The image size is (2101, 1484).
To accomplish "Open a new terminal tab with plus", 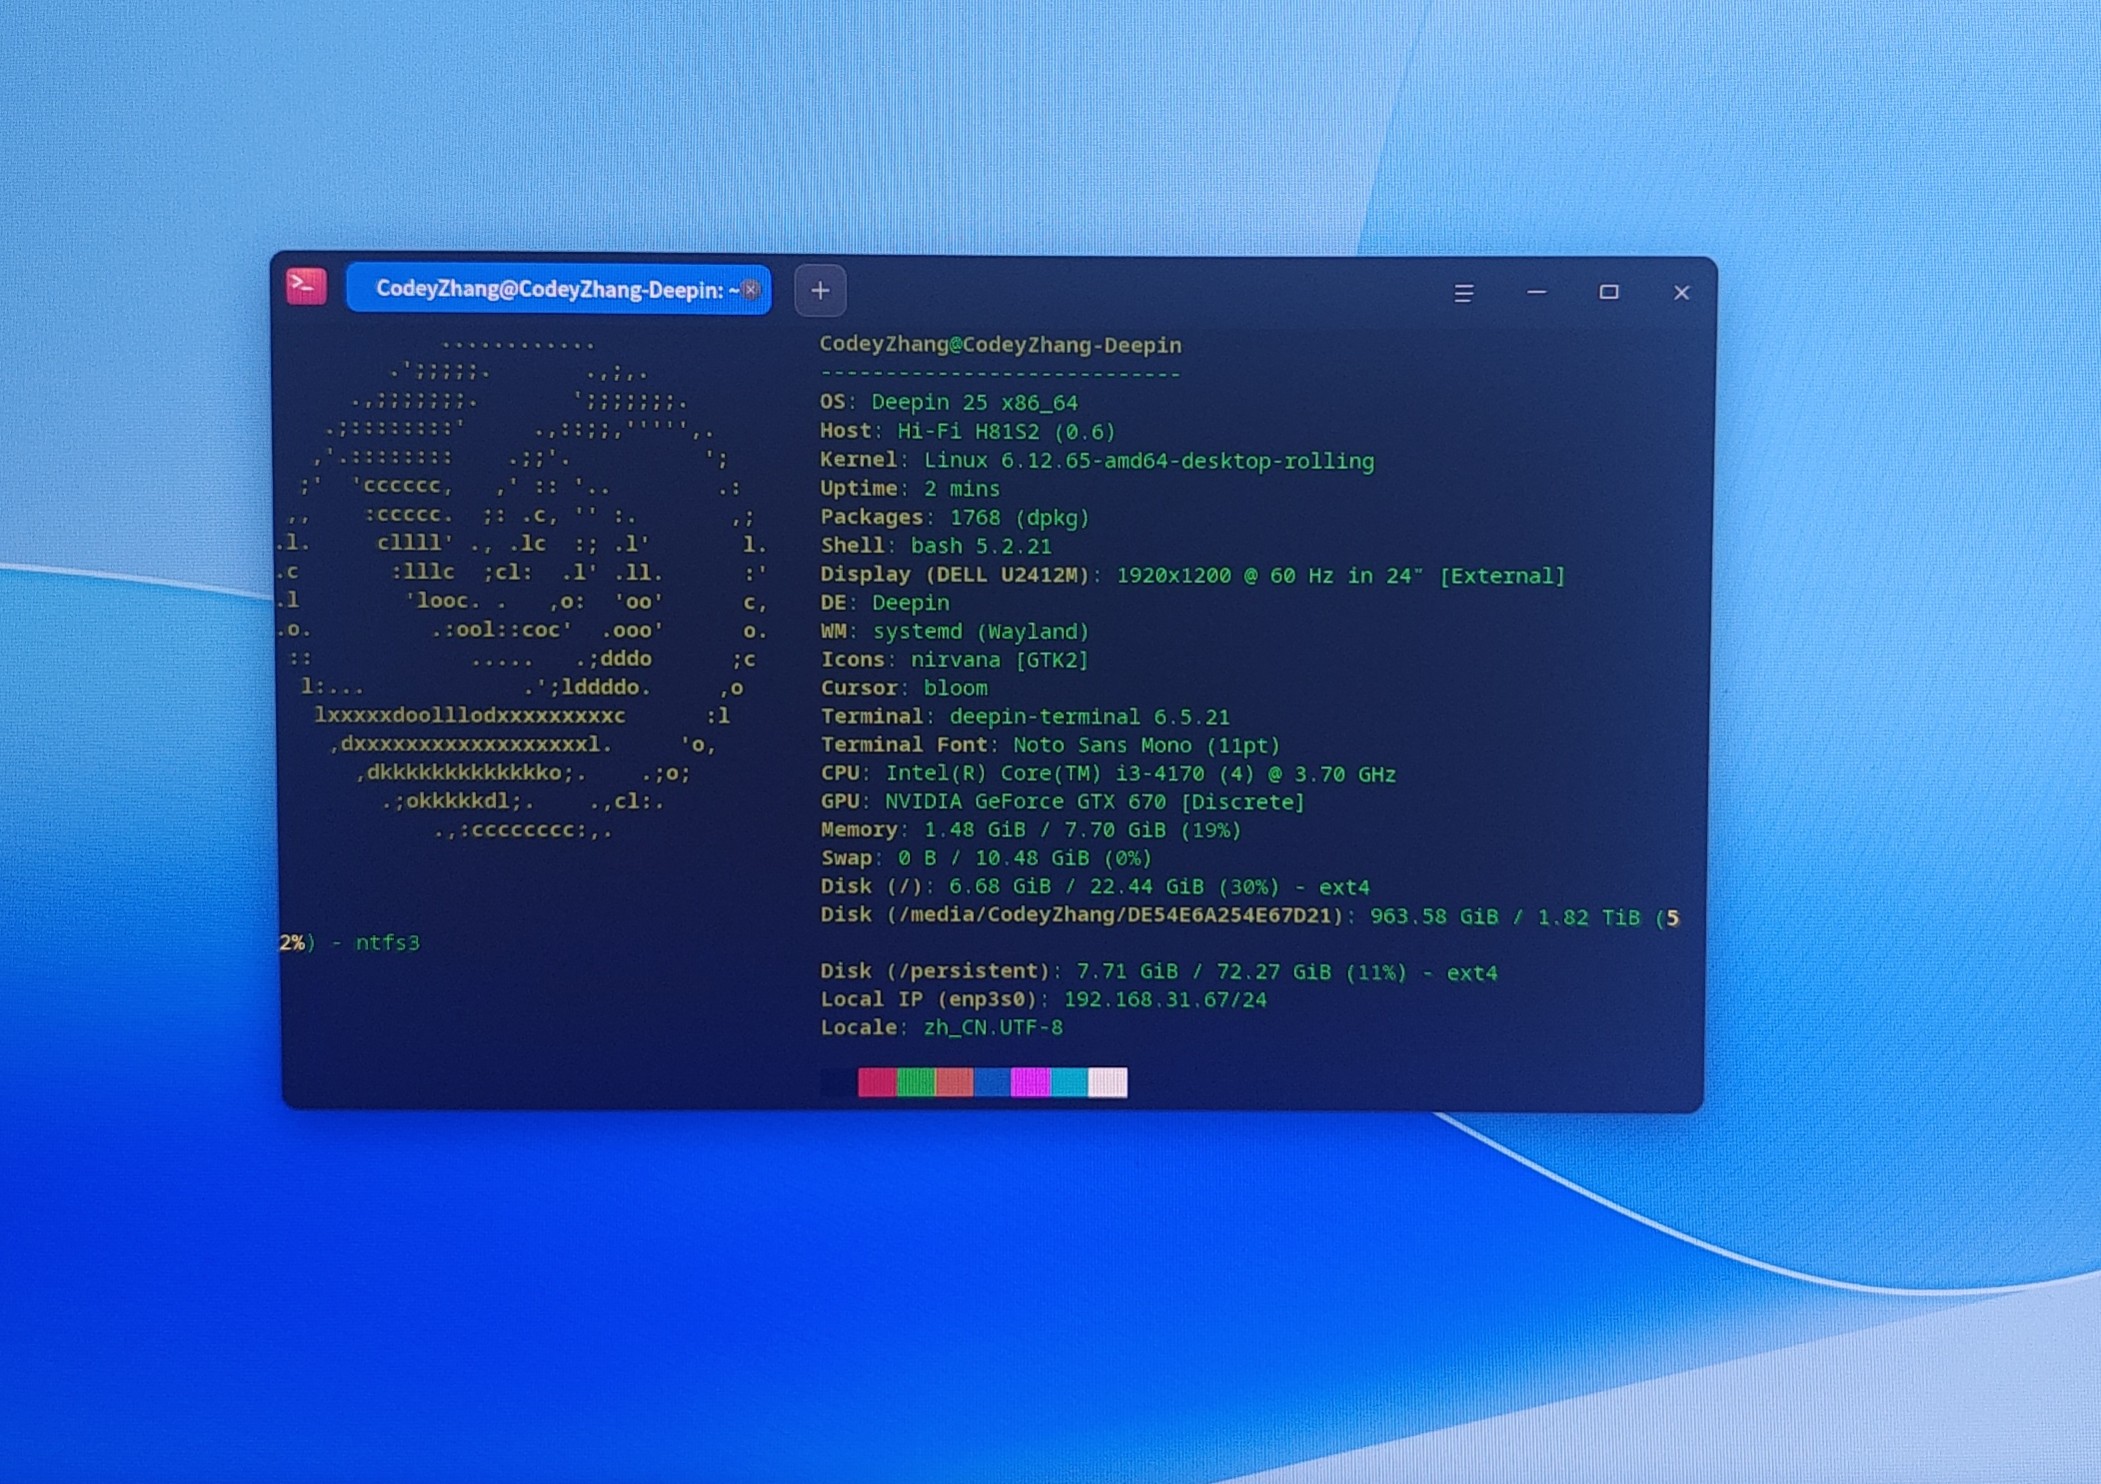I will 820,291.
